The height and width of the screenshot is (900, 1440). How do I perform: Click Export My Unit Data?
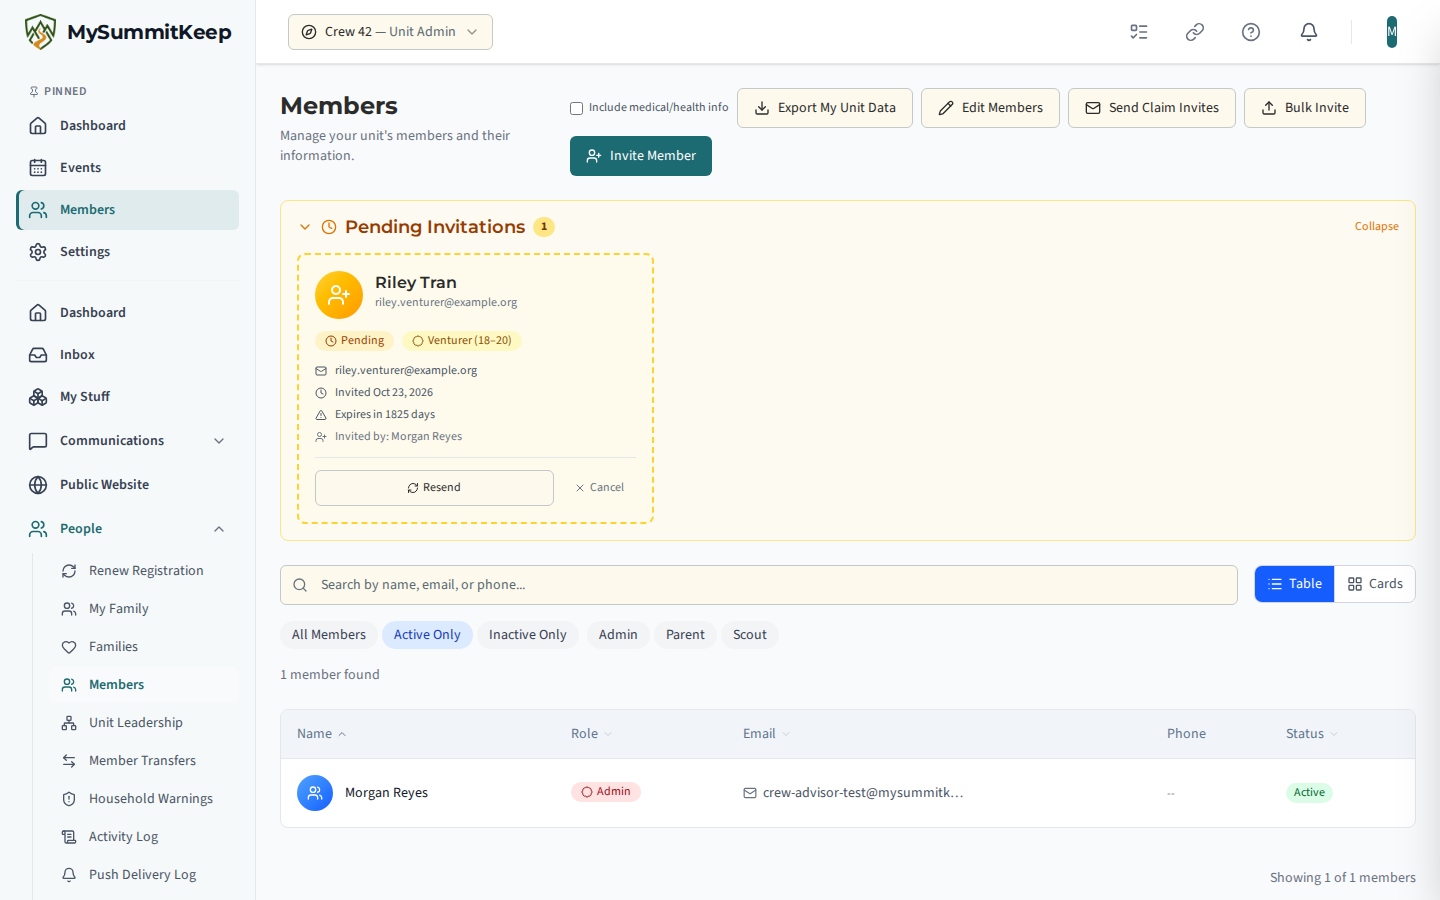[825, 108]
